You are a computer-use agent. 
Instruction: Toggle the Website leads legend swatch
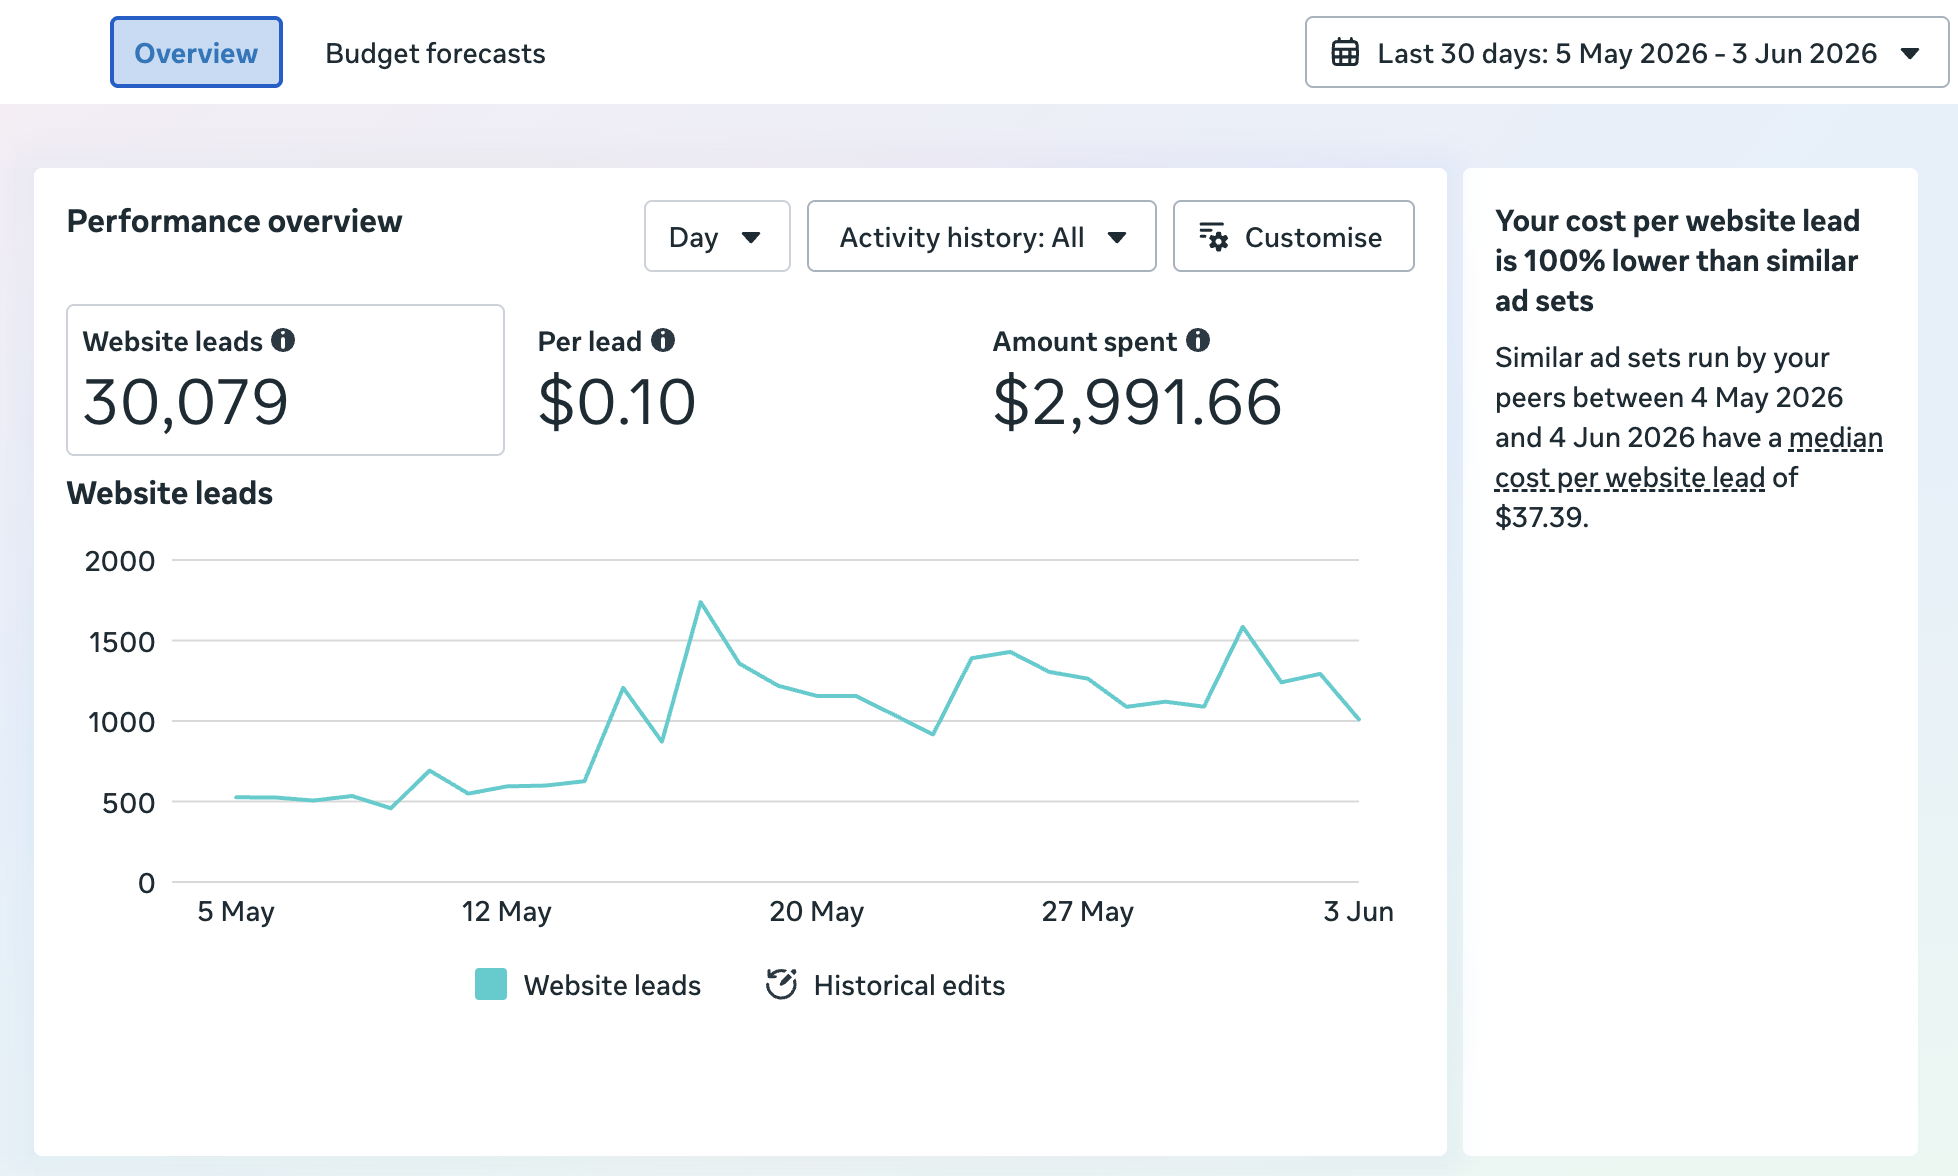[x=491, y=985]
